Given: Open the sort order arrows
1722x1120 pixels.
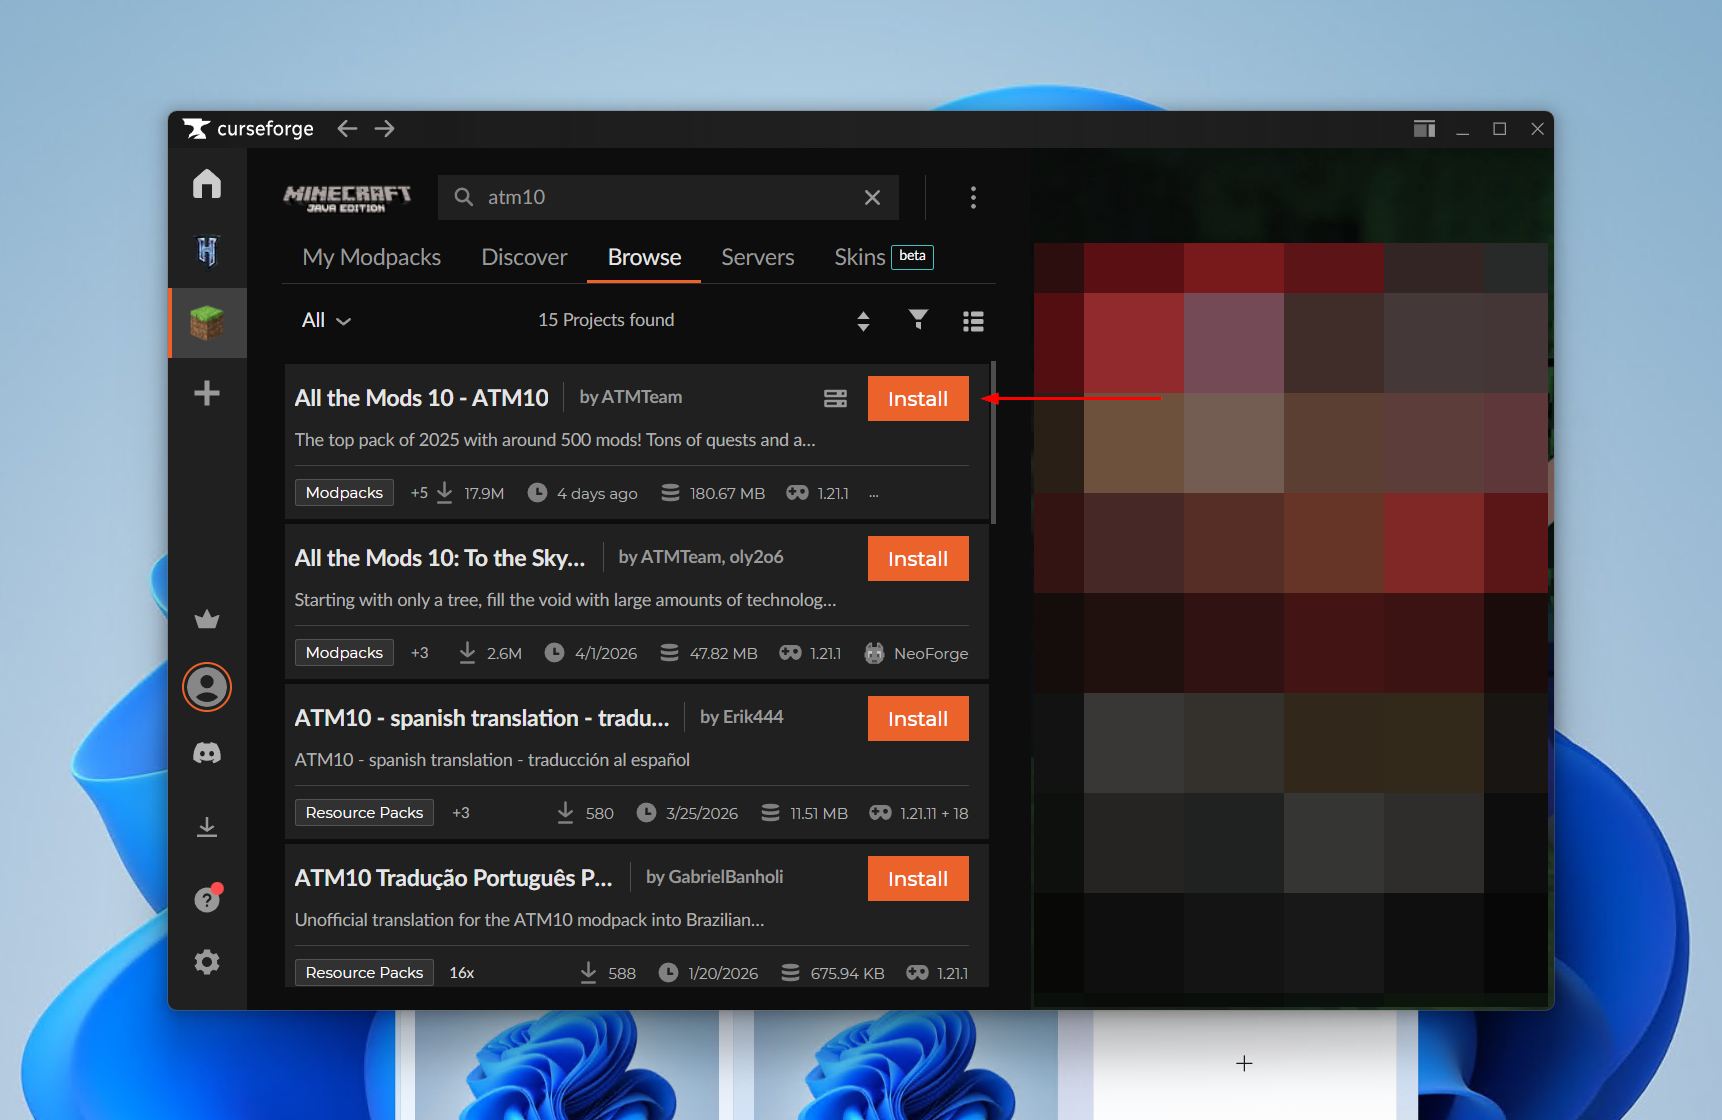Looking at the screenshot, I should 864,321.
